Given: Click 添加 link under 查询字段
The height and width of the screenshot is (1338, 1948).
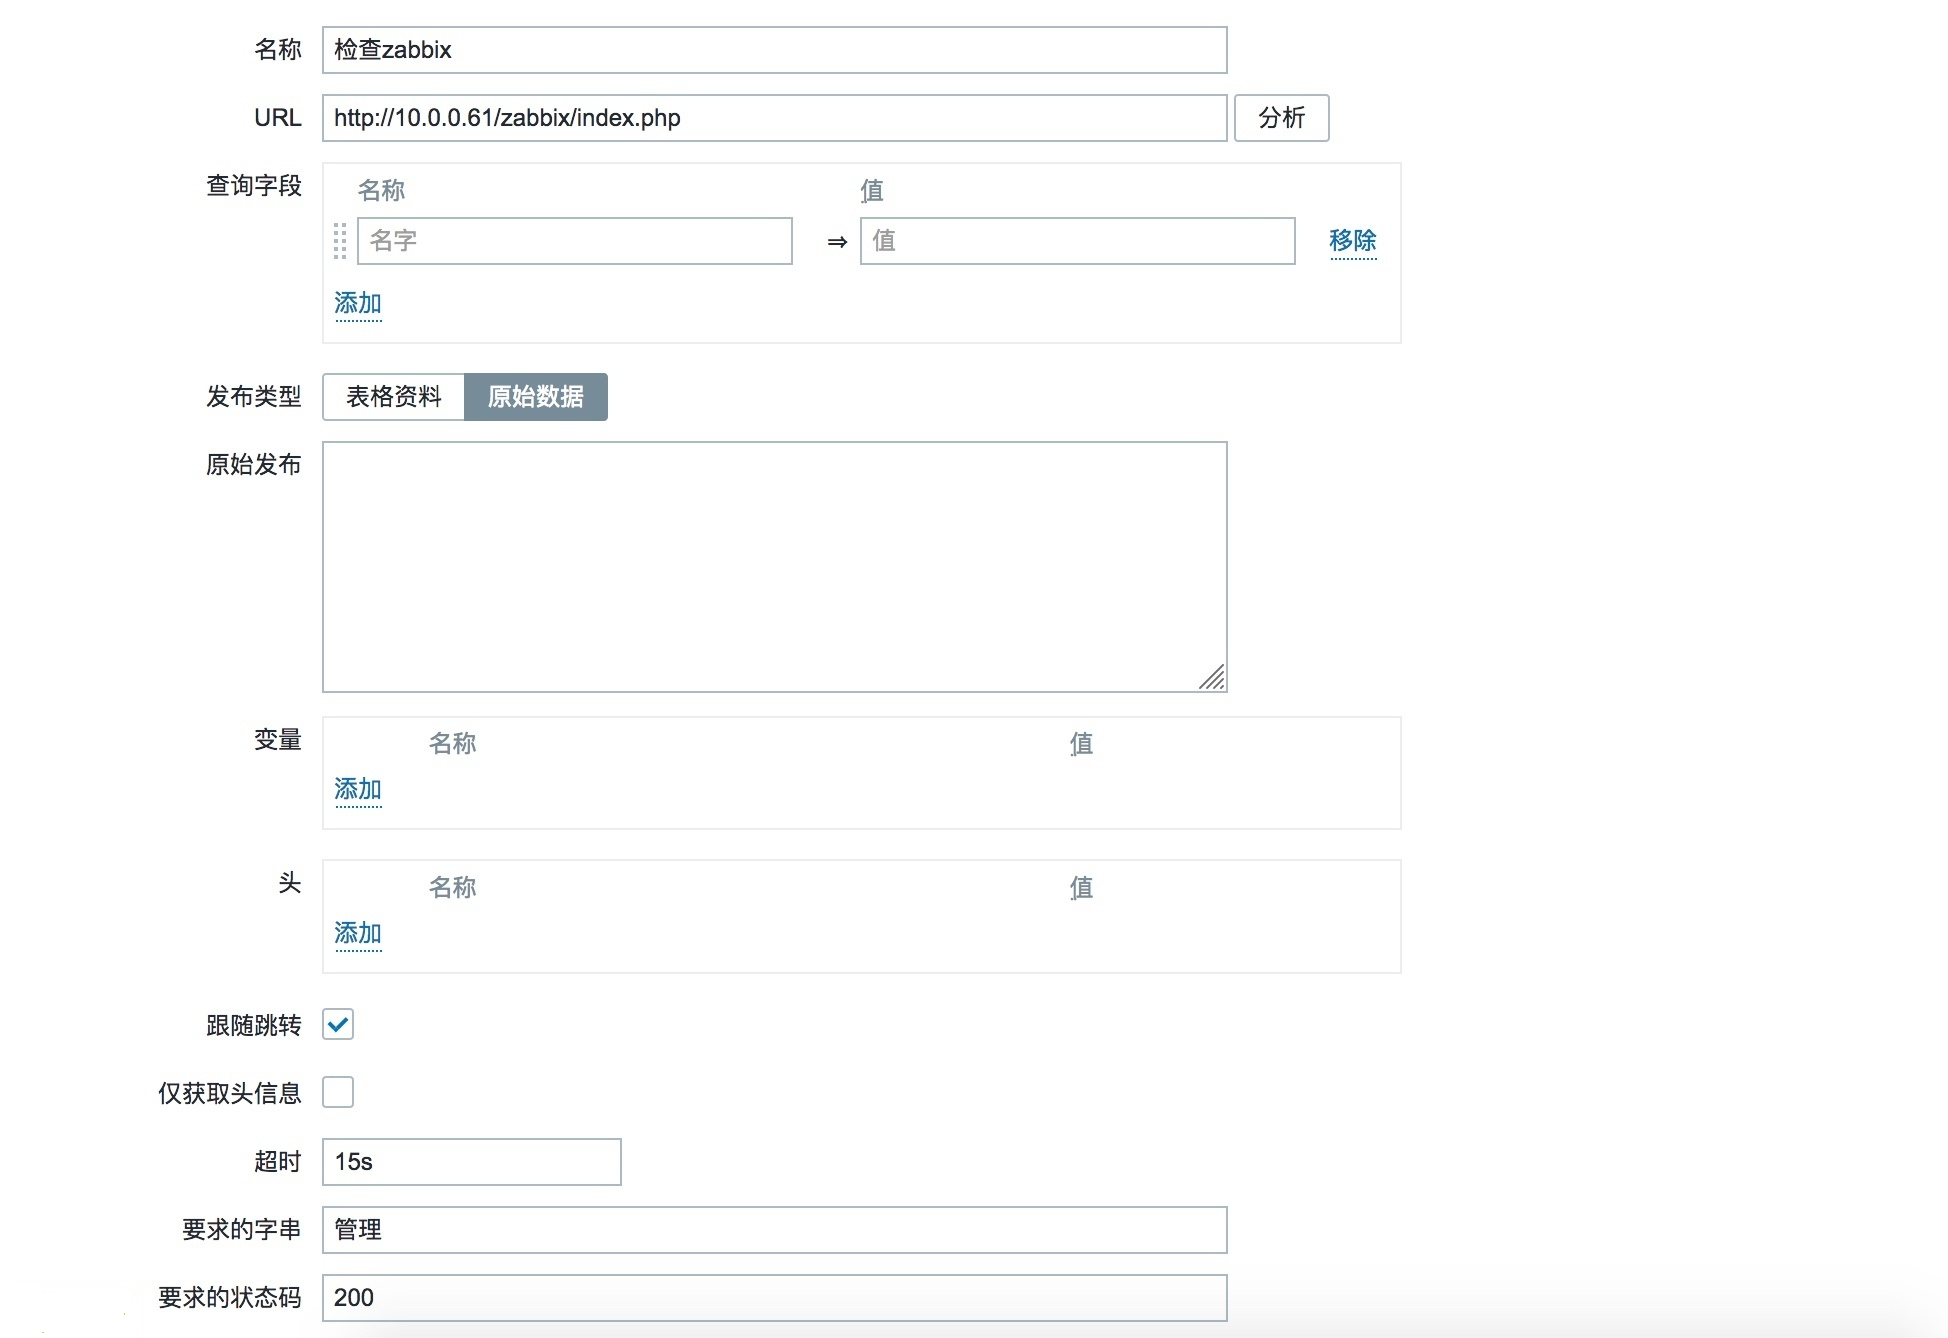Looking at the screenshot, I should pyautogui.click(x=358, y=304).
